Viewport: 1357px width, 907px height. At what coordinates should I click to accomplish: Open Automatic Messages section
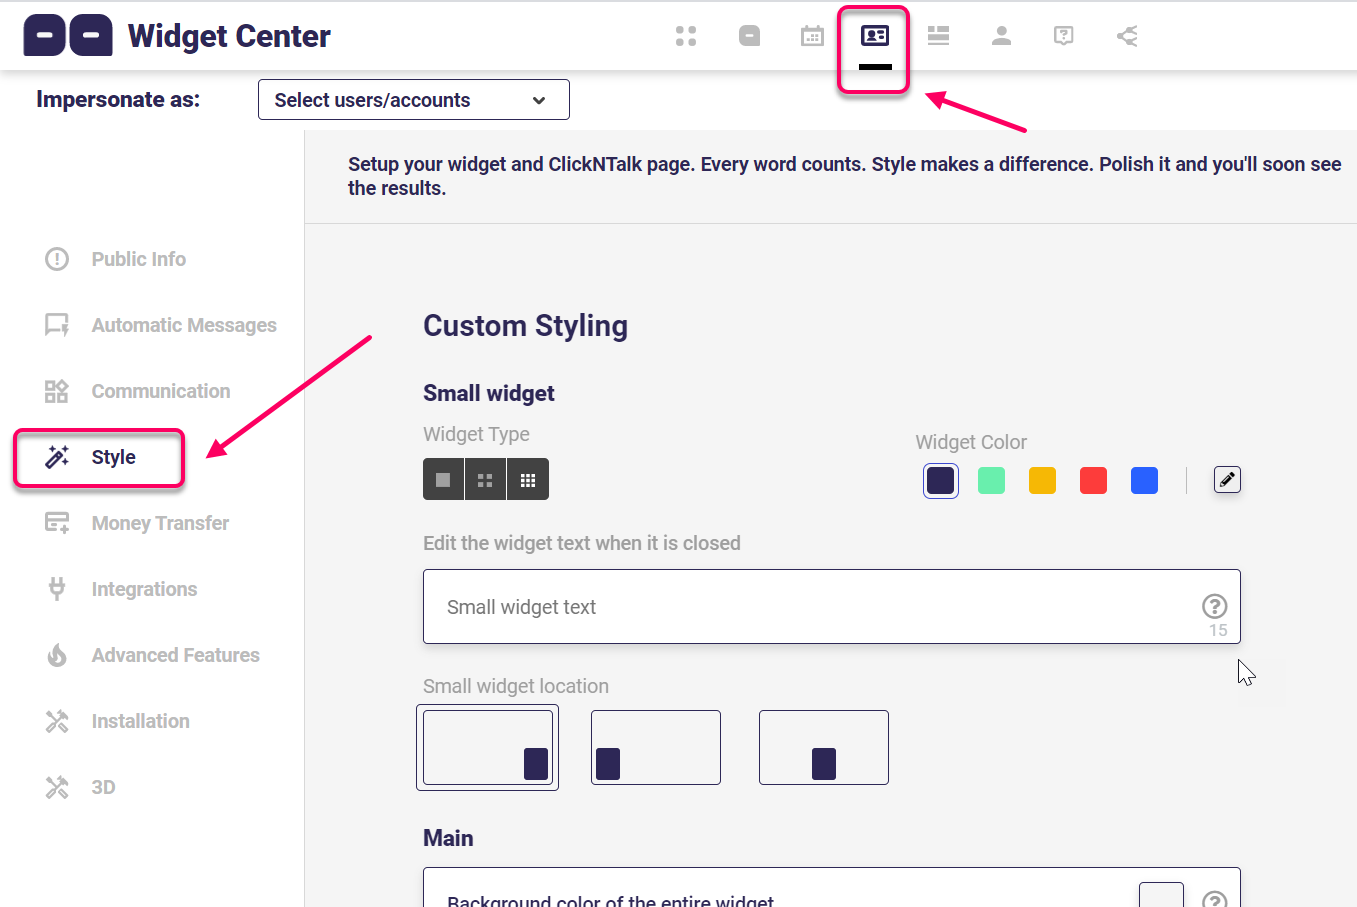184,325
